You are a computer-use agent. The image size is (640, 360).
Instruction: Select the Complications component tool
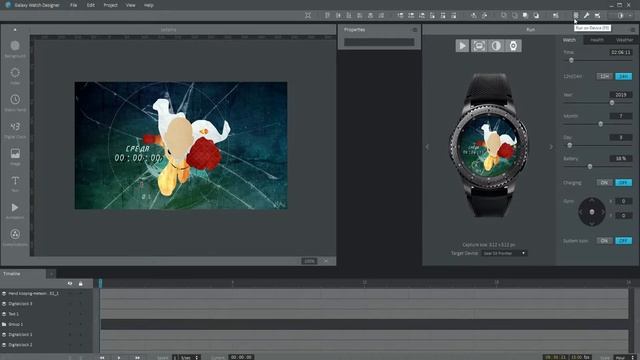coord(15,237)
